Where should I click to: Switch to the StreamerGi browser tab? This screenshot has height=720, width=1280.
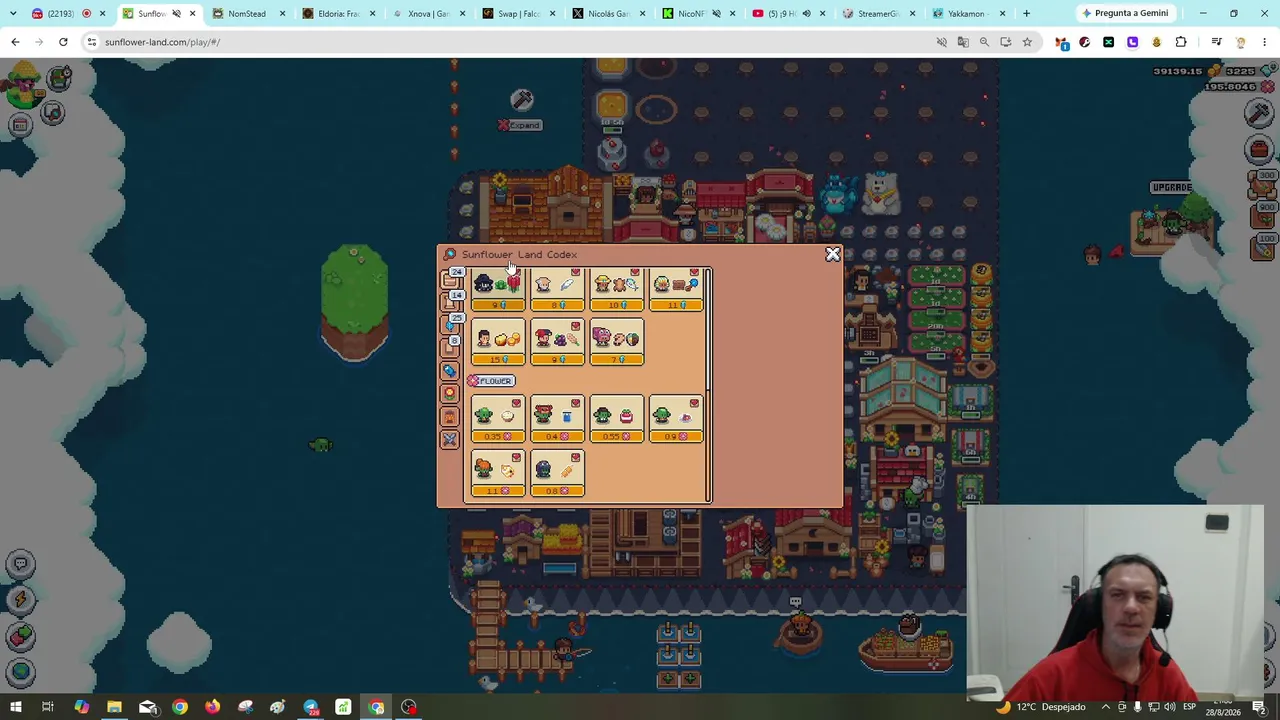click(877, 14)
